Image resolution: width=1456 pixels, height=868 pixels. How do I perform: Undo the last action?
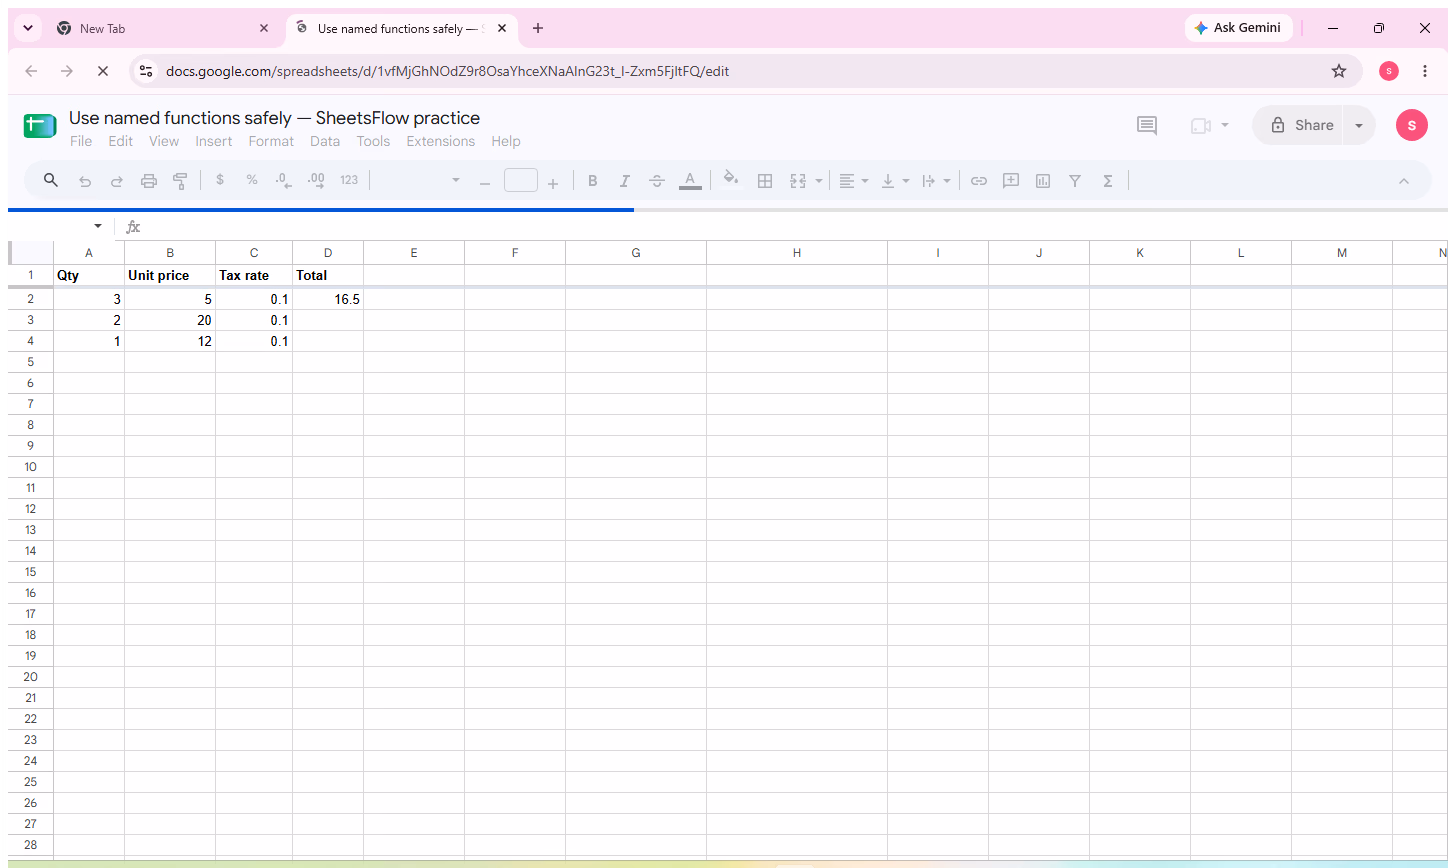(85, 181)
